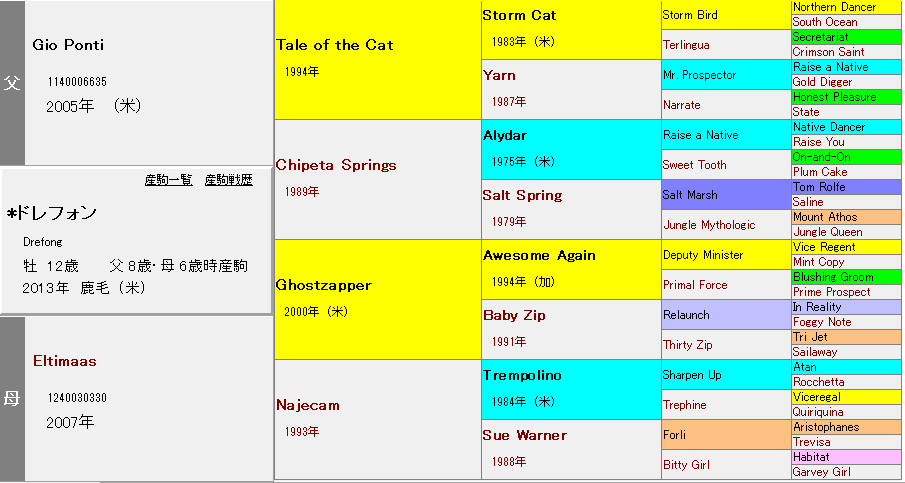905x483 pixels.
Task: Click the 父 sire label tab
Action: point(12,83)
